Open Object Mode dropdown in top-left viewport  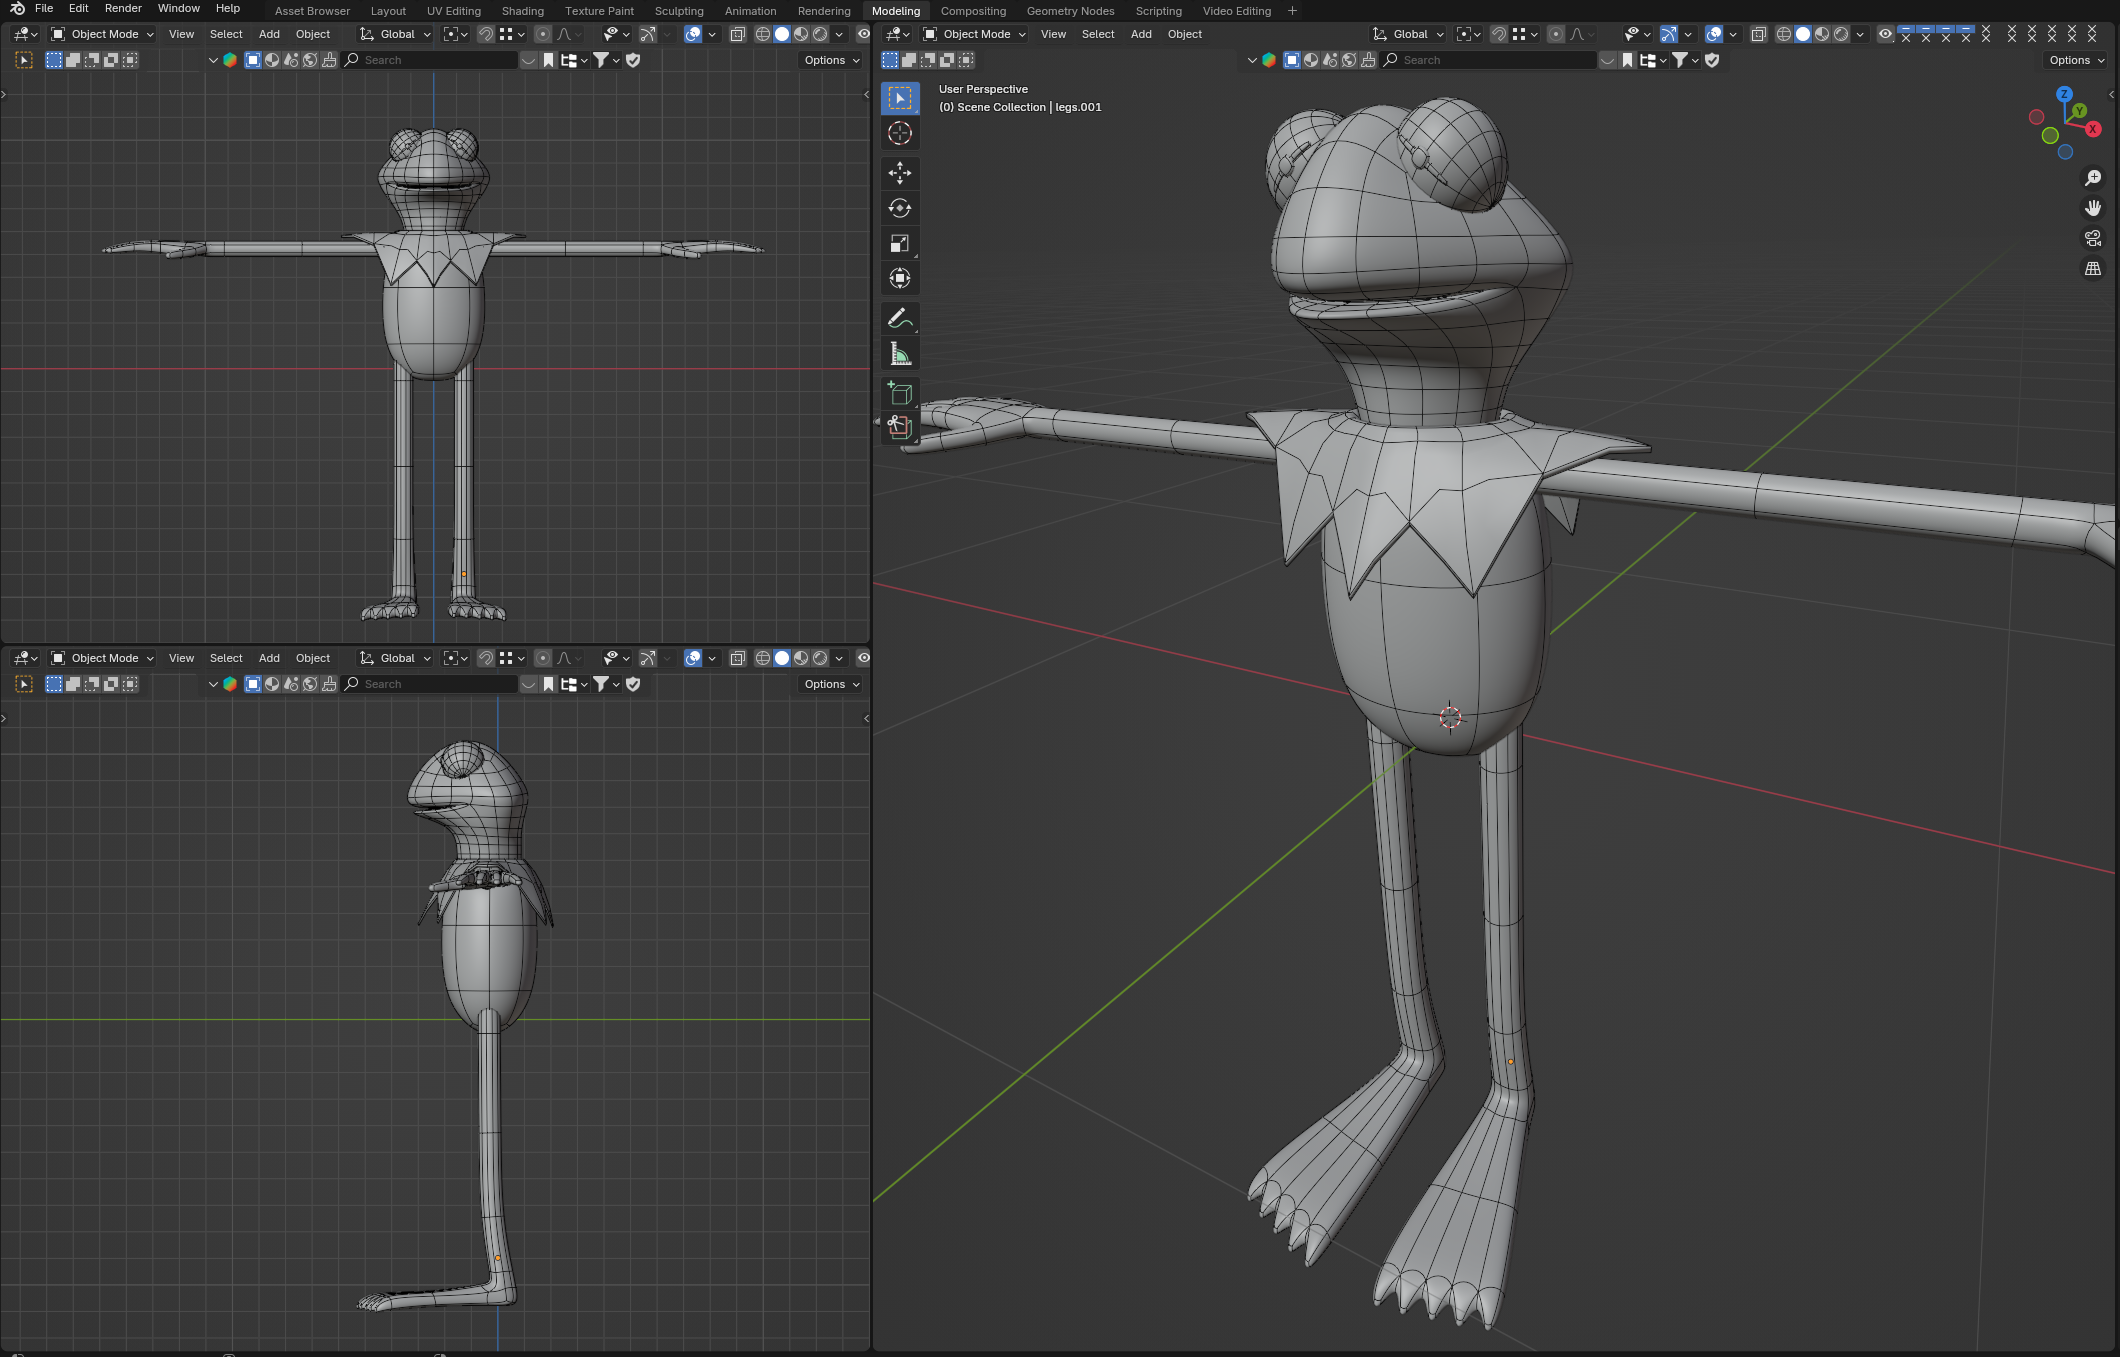point(102,34)
